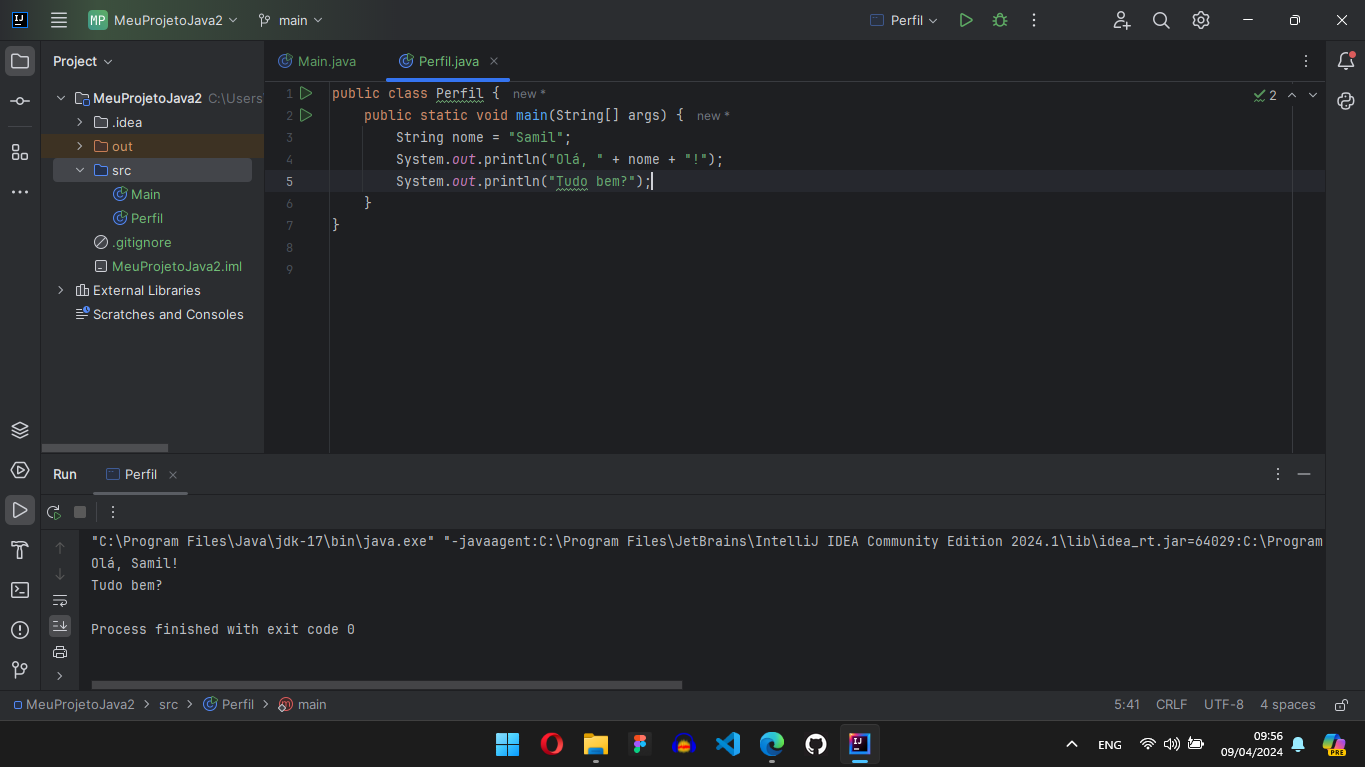Toggle the Run tool window sidebar icon

coord(20,510)
